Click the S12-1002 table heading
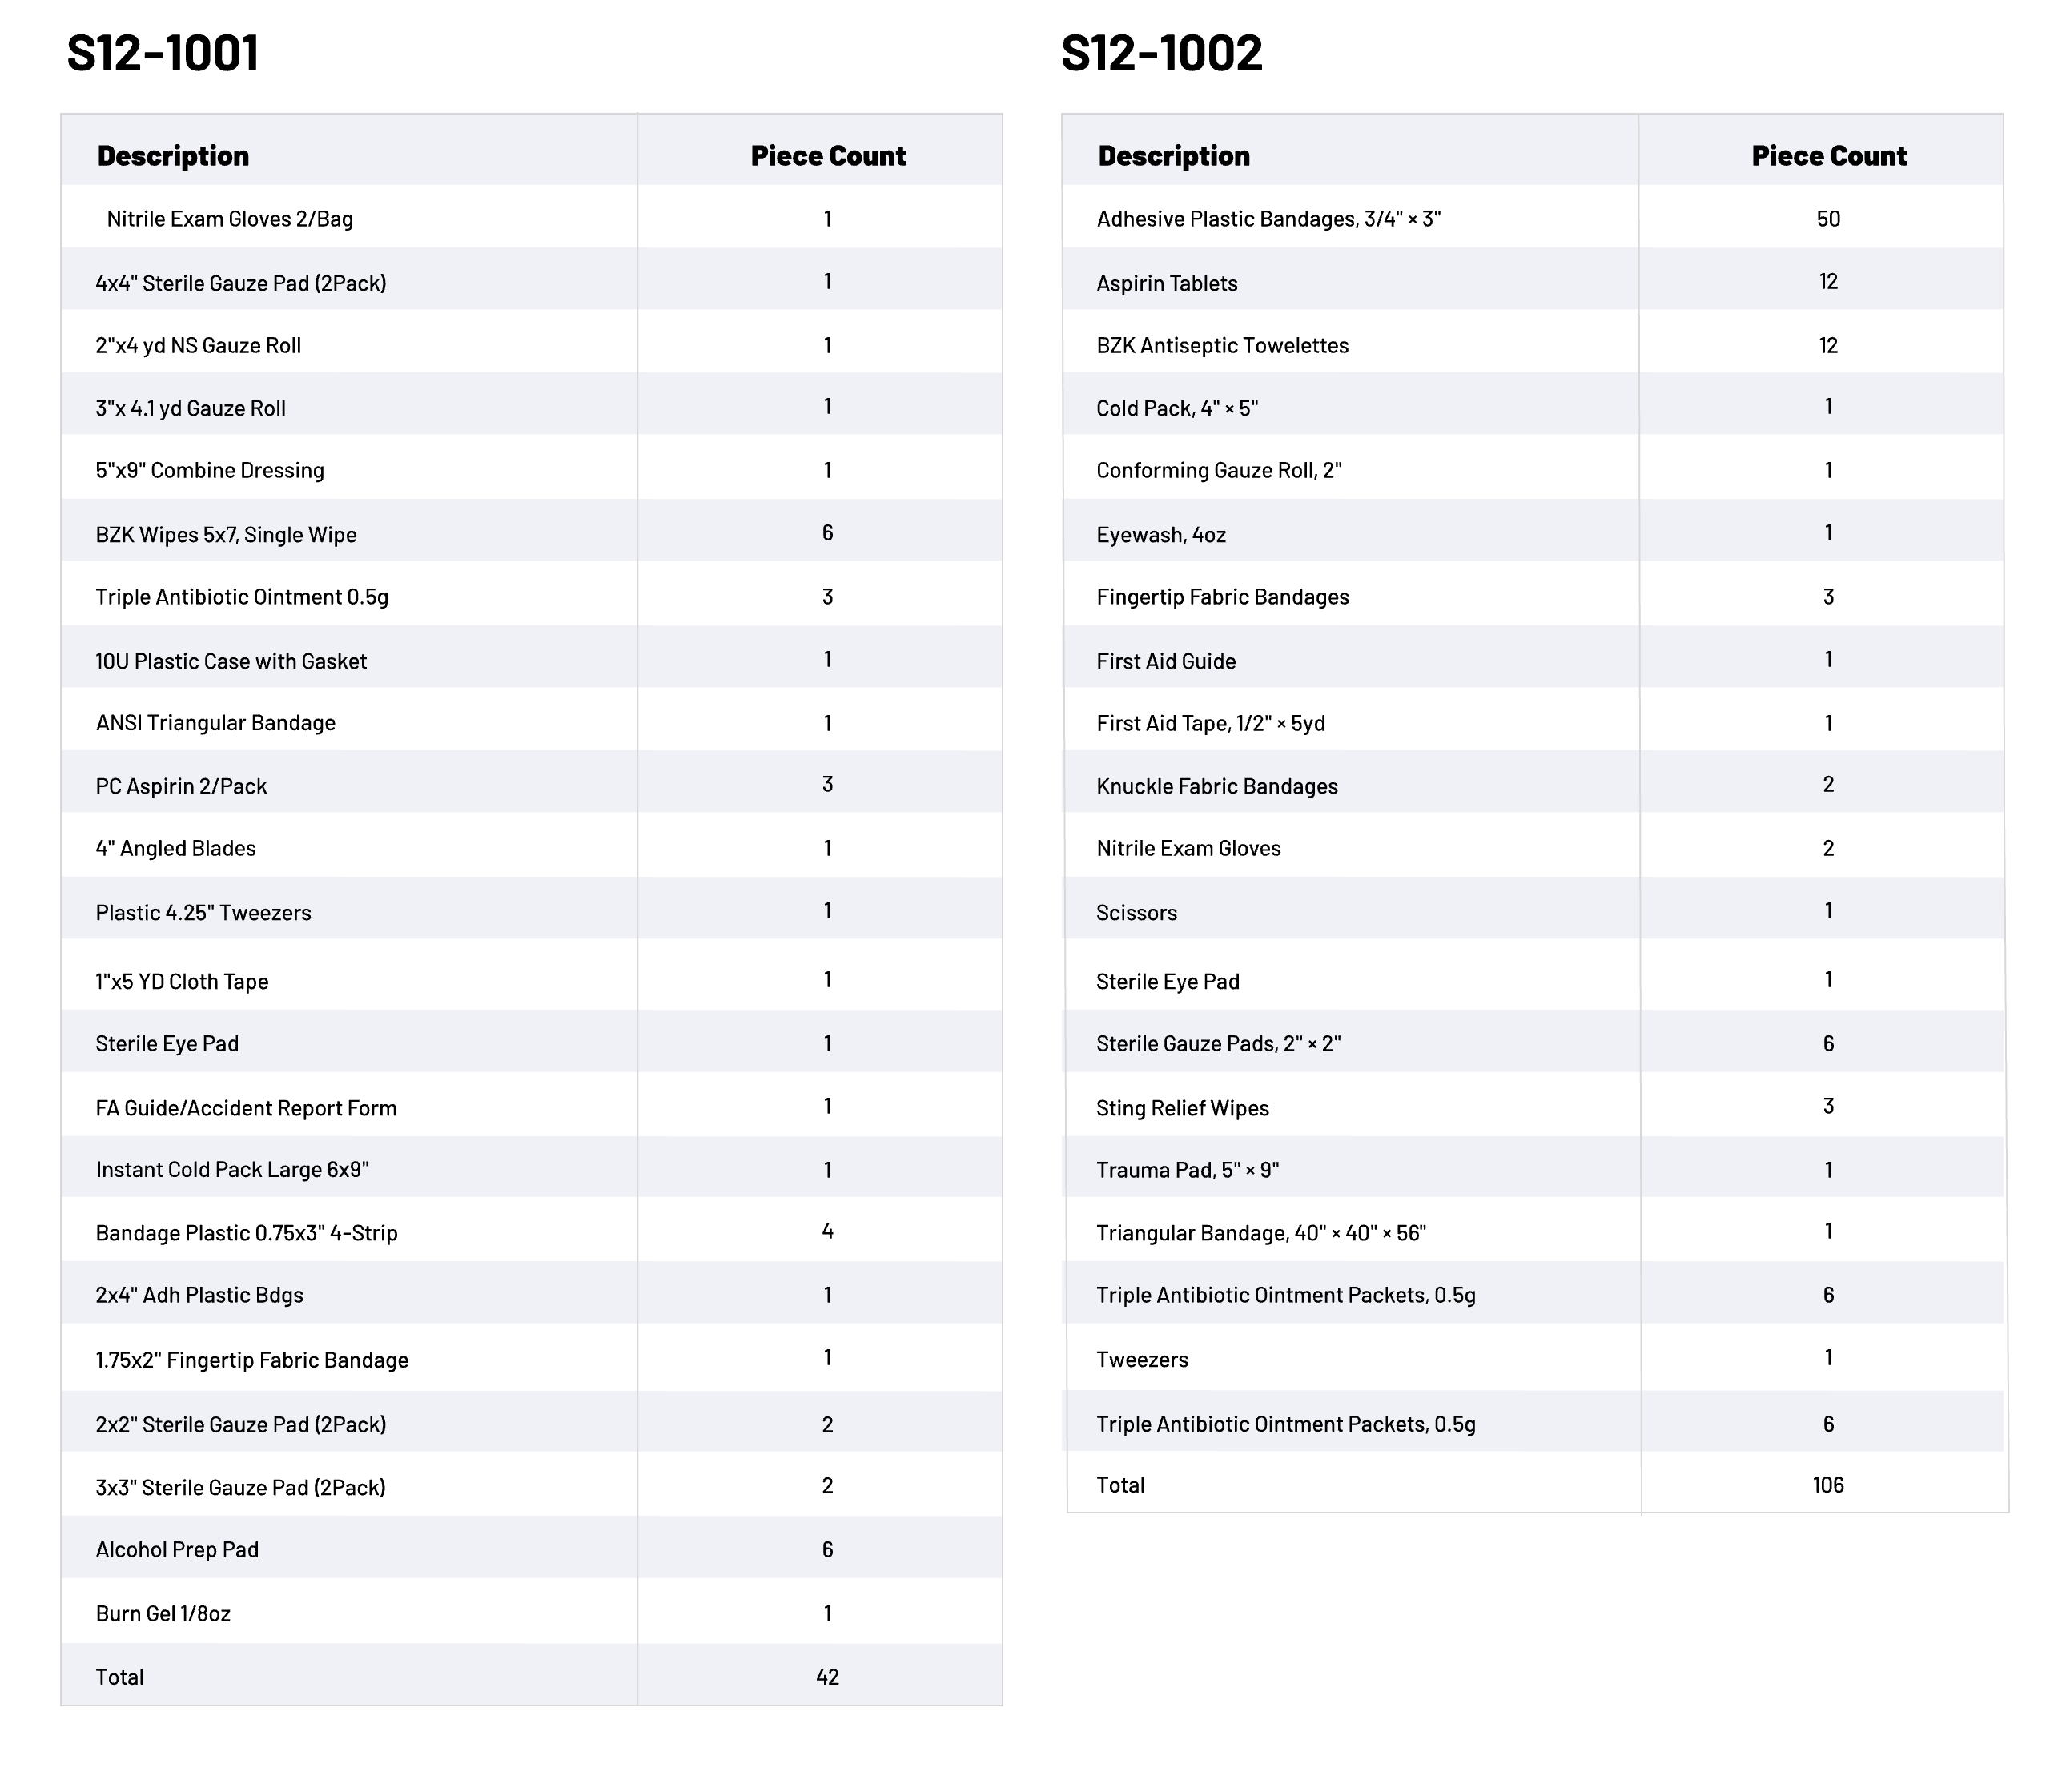Viewport: 2050px width, 1792px height. pyautogui.click(x=1161, y=53)
